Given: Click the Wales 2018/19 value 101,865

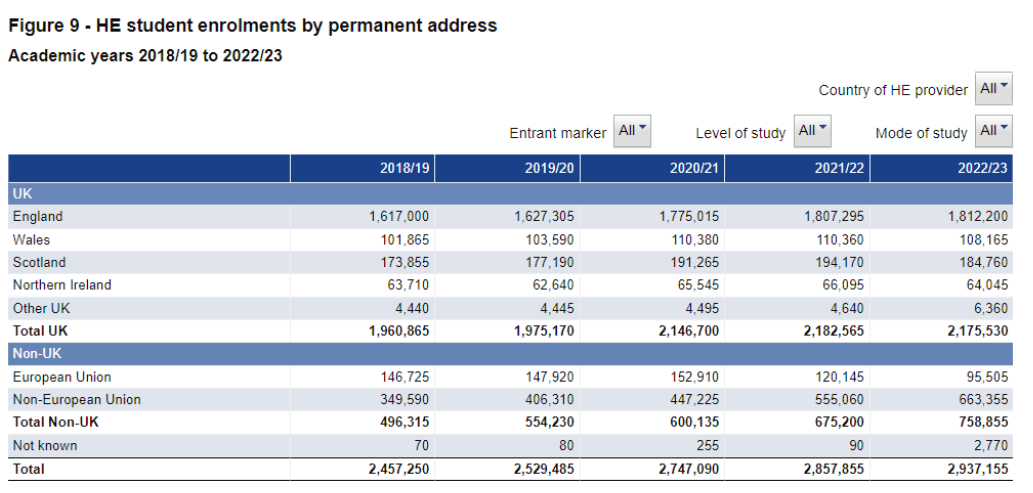Looking at the screenshot, I should point(404,239).
